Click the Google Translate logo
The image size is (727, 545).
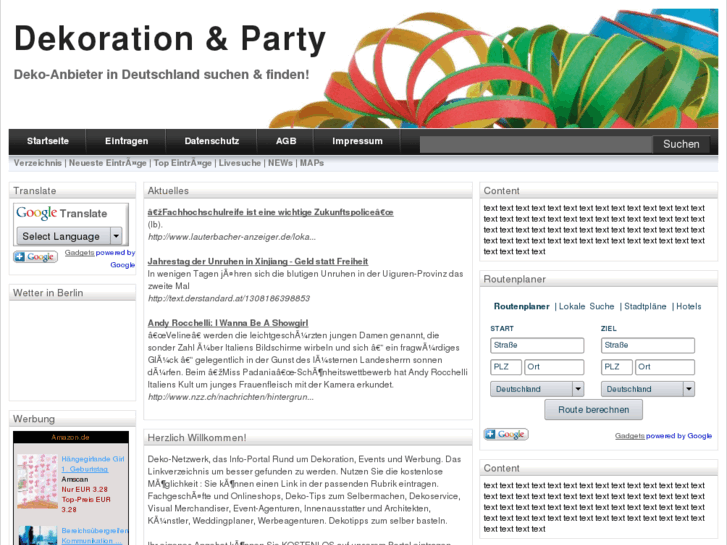click(x=62, y=213)
